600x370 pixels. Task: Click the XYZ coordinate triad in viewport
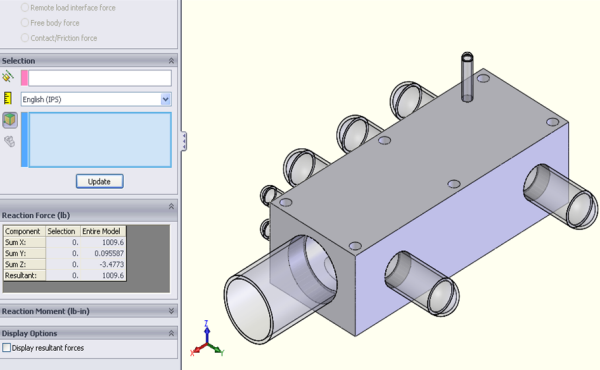tap(207, 339)
